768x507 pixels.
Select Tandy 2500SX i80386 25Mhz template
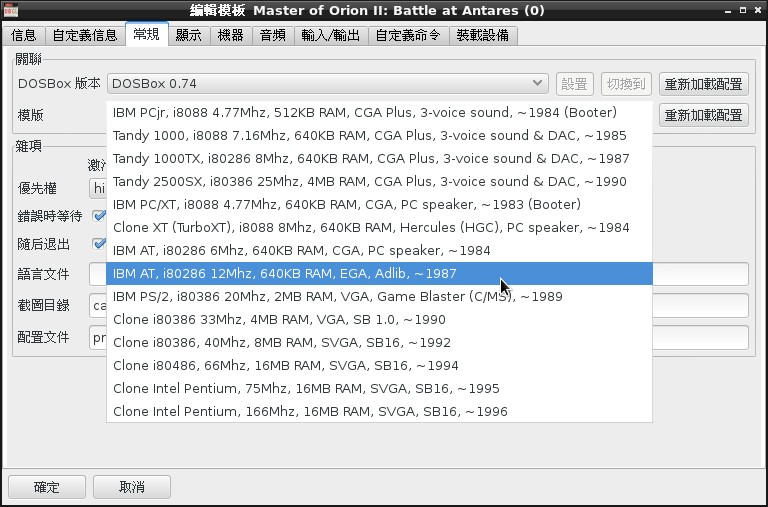tap(380, 182)
